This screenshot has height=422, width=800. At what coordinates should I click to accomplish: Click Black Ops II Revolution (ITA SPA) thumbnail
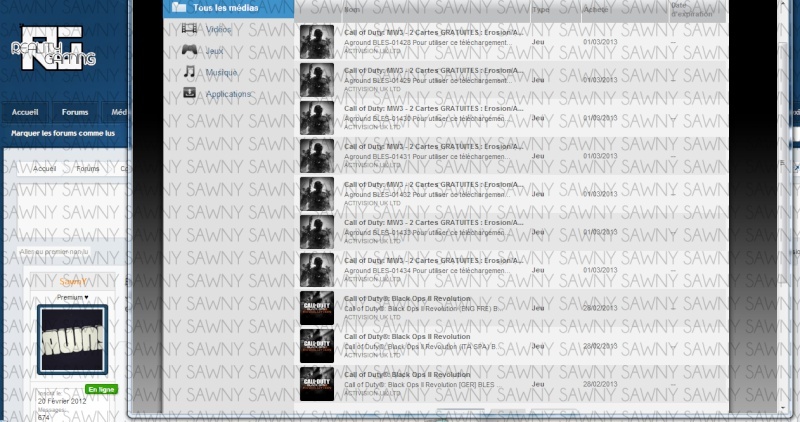point(317,346)
